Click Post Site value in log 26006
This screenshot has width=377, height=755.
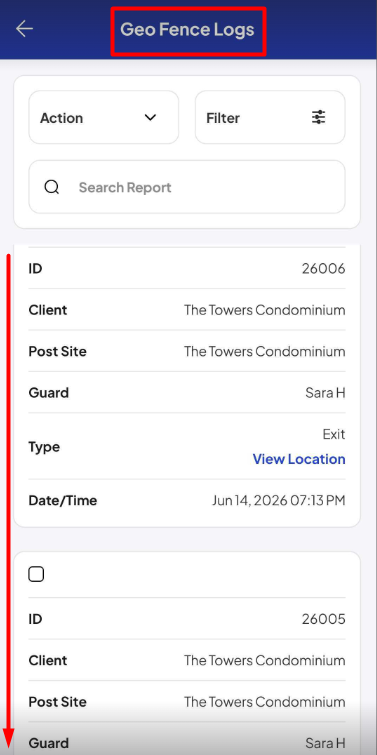(x=264, y=351)
